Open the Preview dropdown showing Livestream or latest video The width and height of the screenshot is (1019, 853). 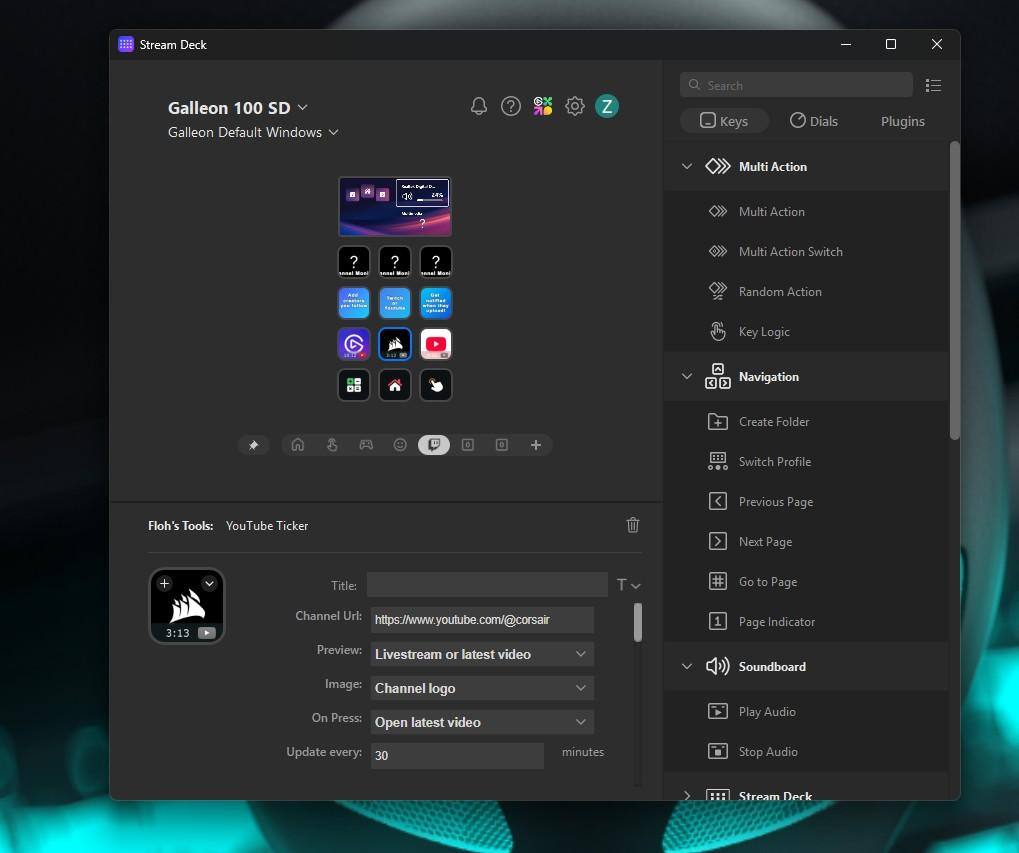482,654
